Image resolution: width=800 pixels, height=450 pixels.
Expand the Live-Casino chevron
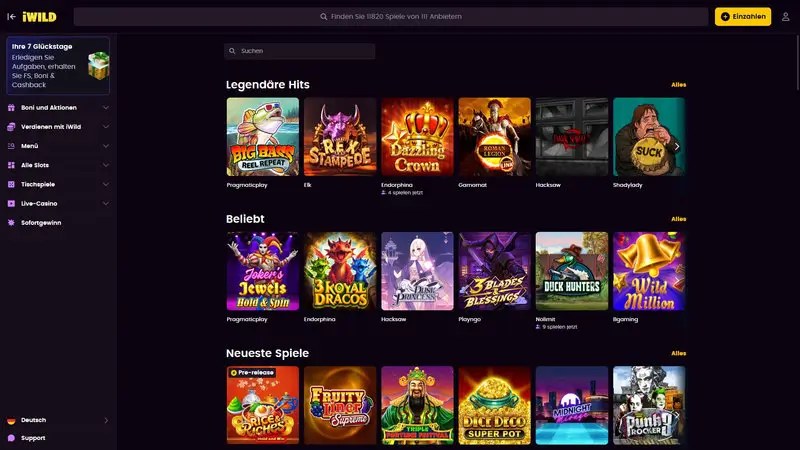tap(106, 204)
